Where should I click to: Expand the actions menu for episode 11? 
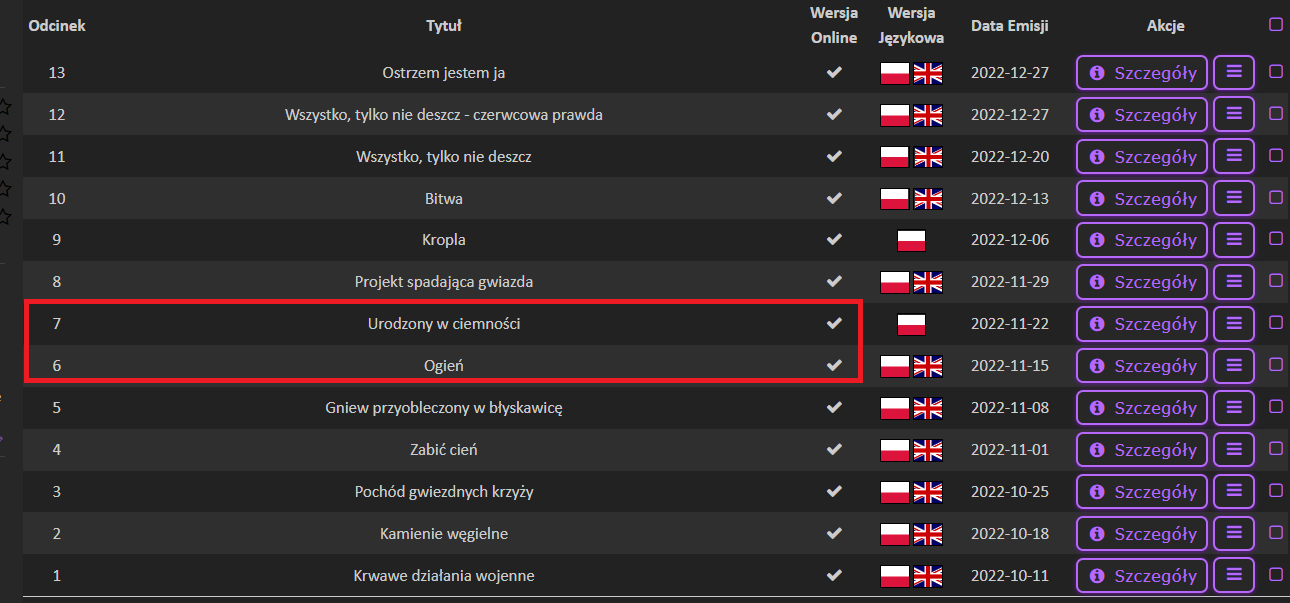[x=1234, y=156]
